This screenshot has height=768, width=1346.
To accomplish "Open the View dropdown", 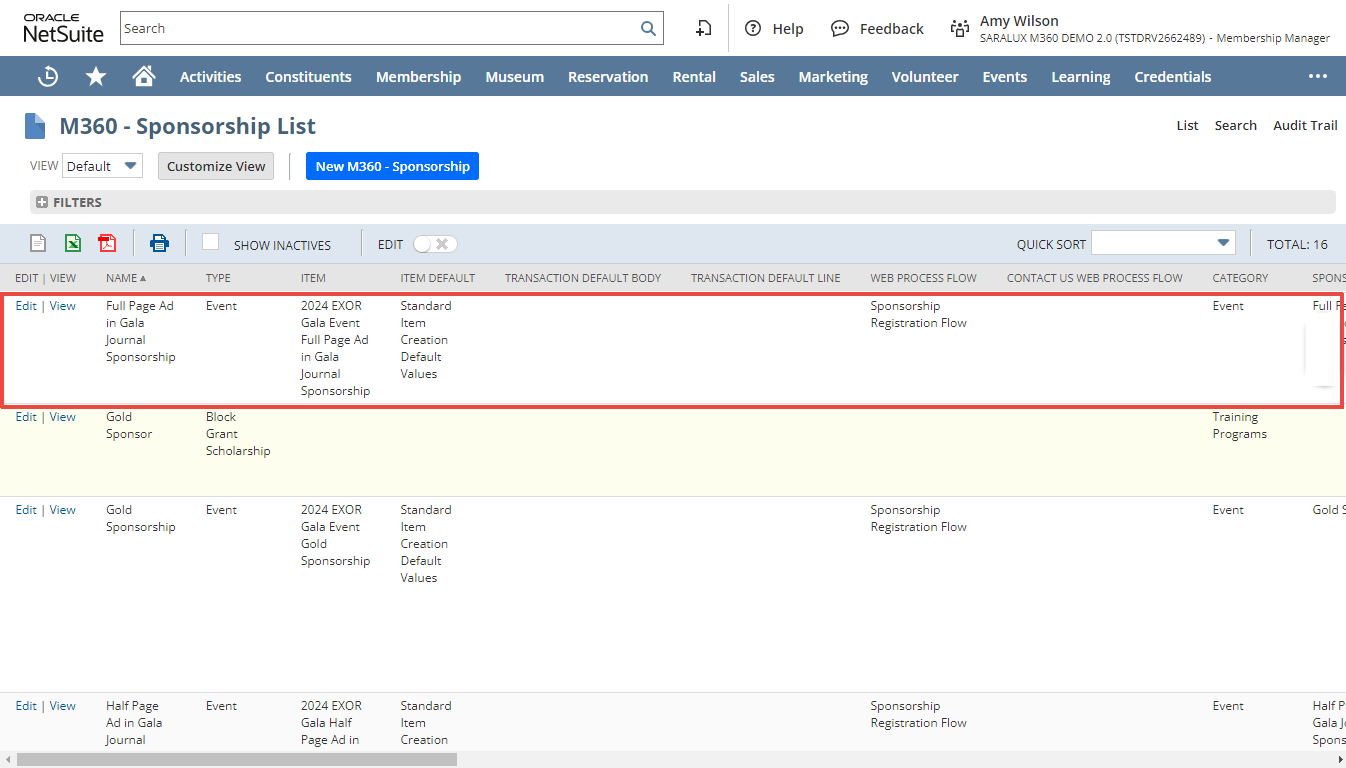I will pyautogui.click(x=102, y=166).
